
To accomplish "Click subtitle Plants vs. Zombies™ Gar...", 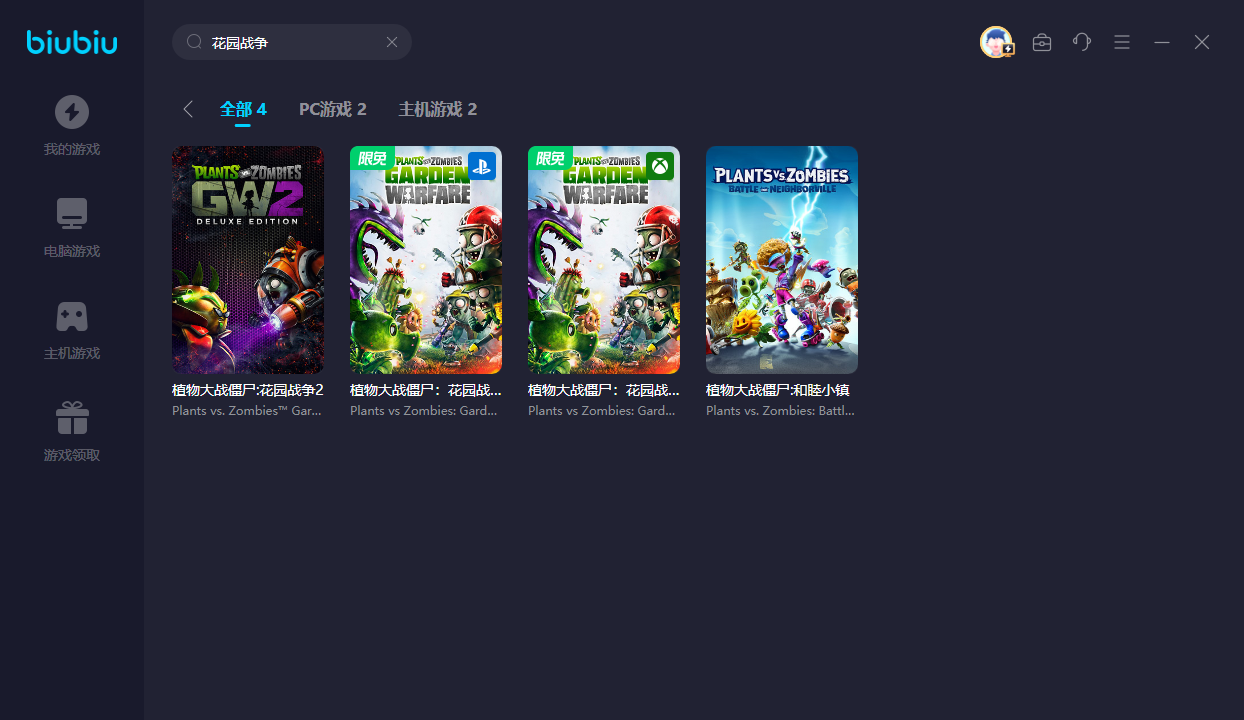I will pyautogui.click(x=248, y=410).
